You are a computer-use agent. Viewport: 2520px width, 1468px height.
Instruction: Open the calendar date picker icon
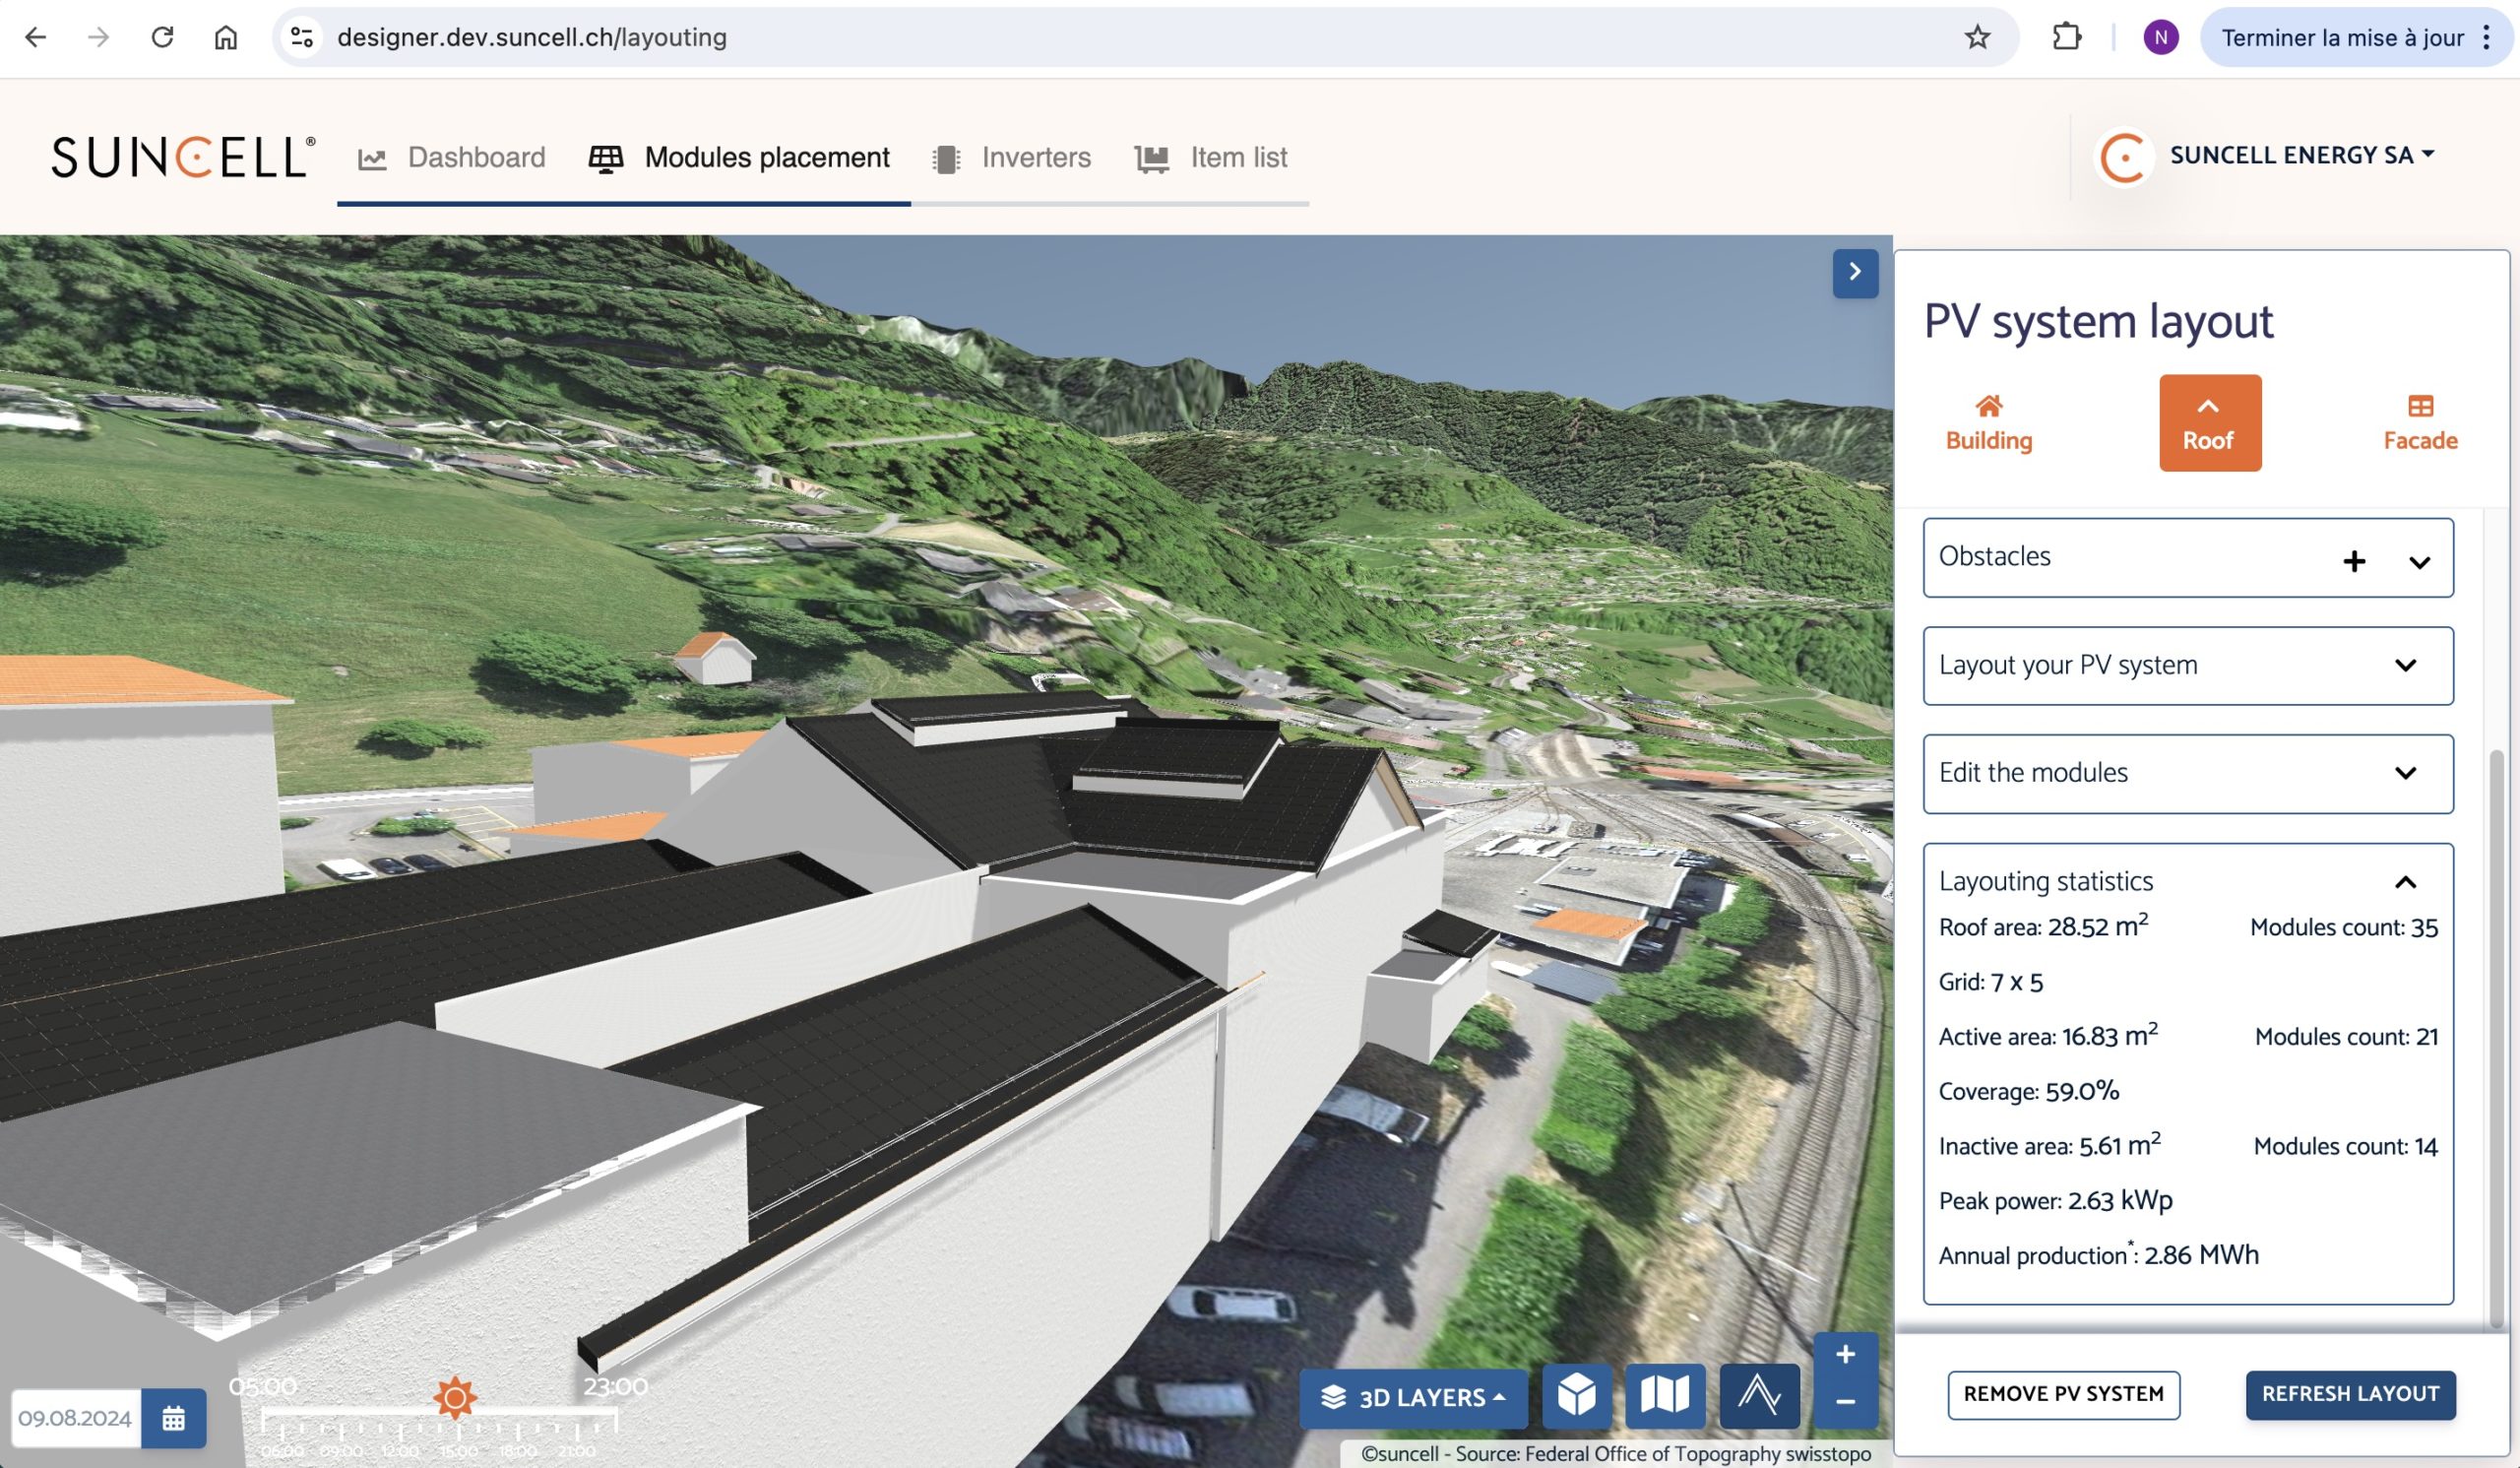click(x=173, y=1418)
